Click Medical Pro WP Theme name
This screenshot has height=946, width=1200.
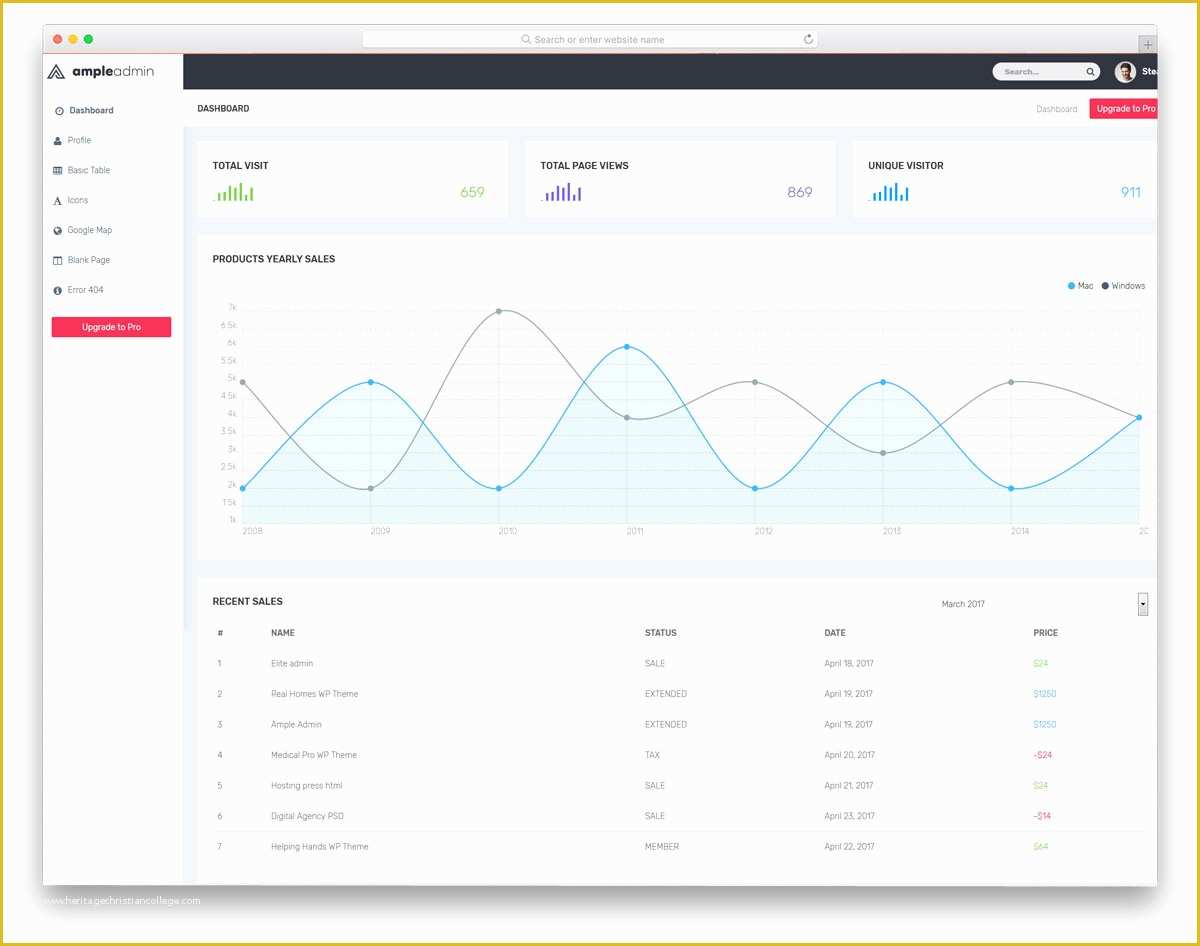click(x=314, y=755)
